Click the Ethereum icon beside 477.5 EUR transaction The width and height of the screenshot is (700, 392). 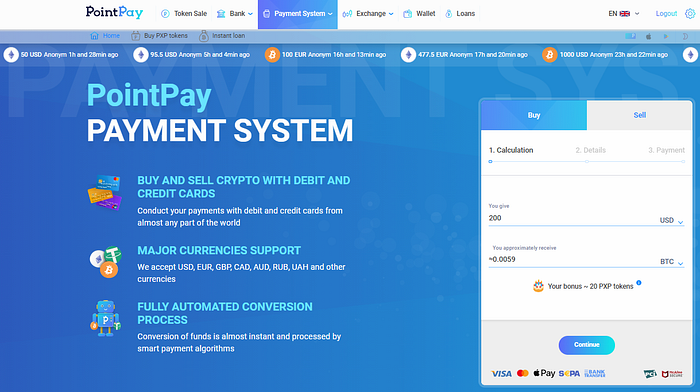click(x=408, y=55)
